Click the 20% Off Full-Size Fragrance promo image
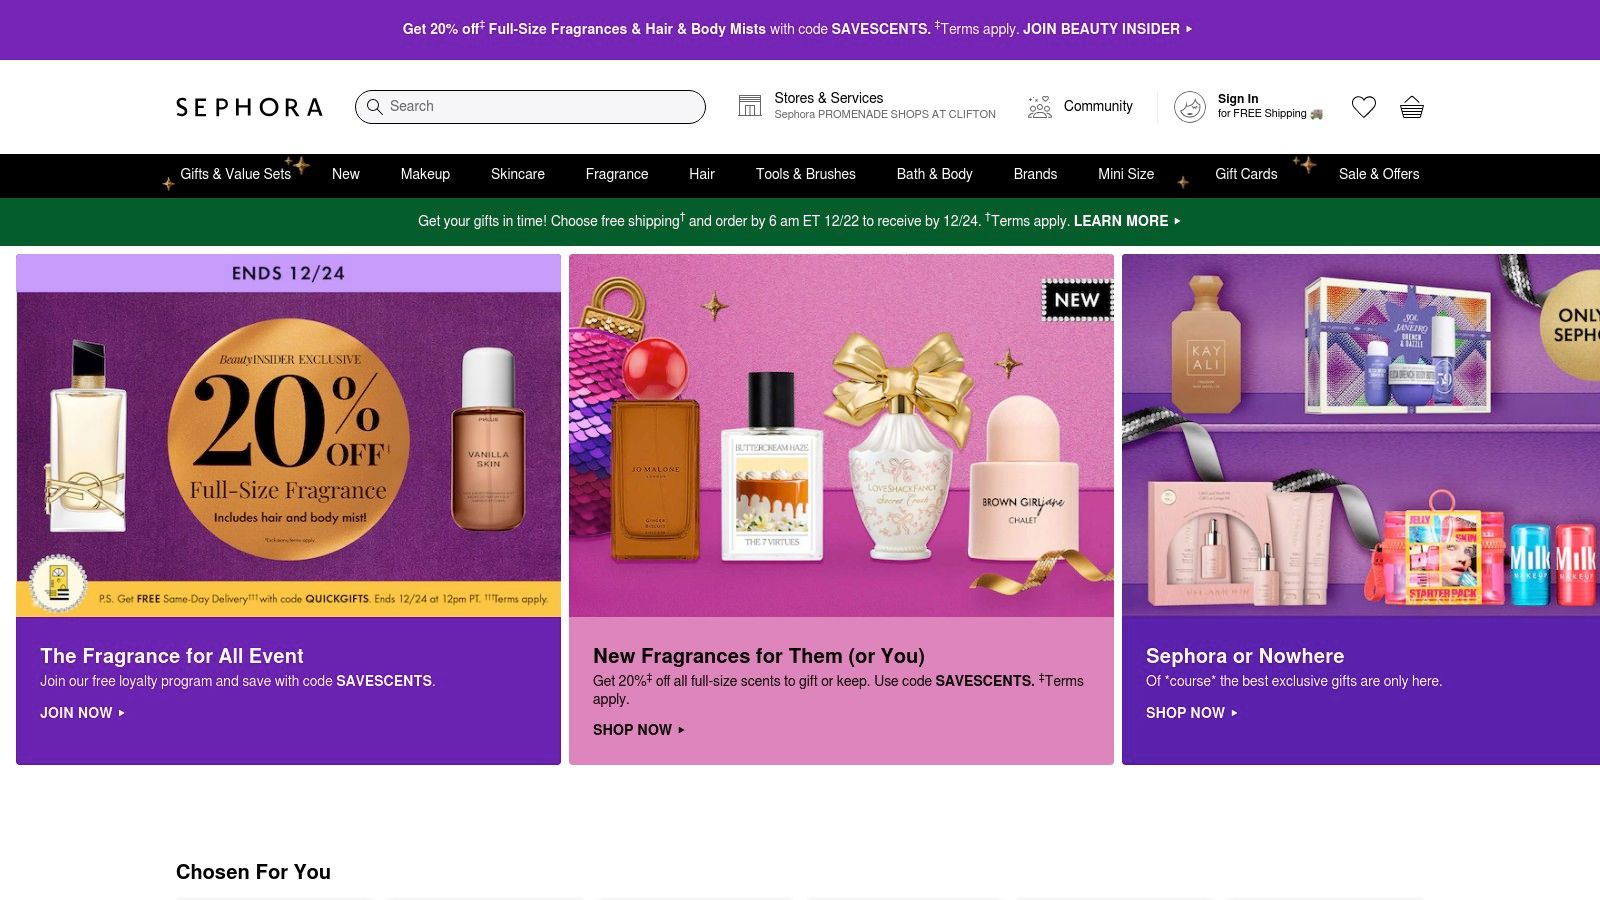Screen dimensions: 1600x900 click(x=288, y=435)
